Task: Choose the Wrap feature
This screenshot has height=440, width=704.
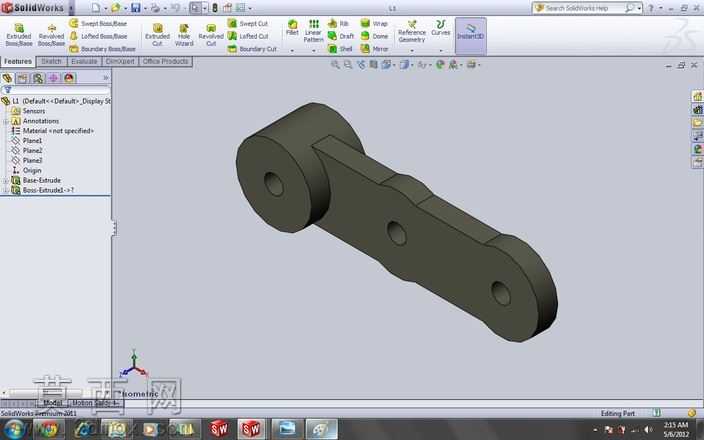Action: click(x=374, y=23)
